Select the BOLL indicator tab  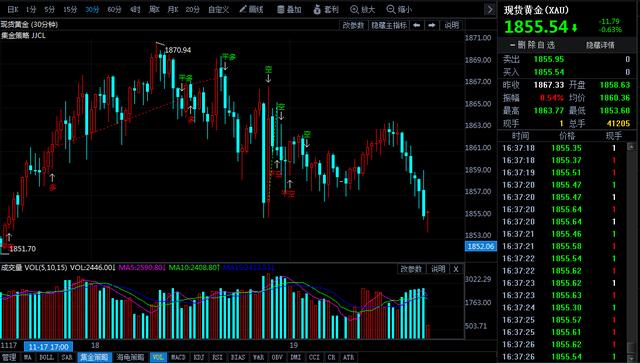click(46, 357)
